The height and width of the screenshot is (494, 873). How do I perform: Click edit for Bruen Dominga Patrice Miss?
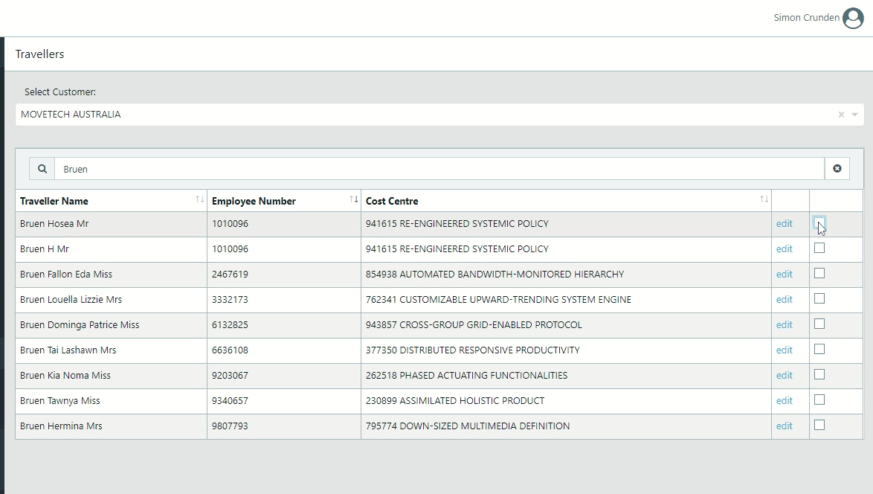click(x=784, y=324)
